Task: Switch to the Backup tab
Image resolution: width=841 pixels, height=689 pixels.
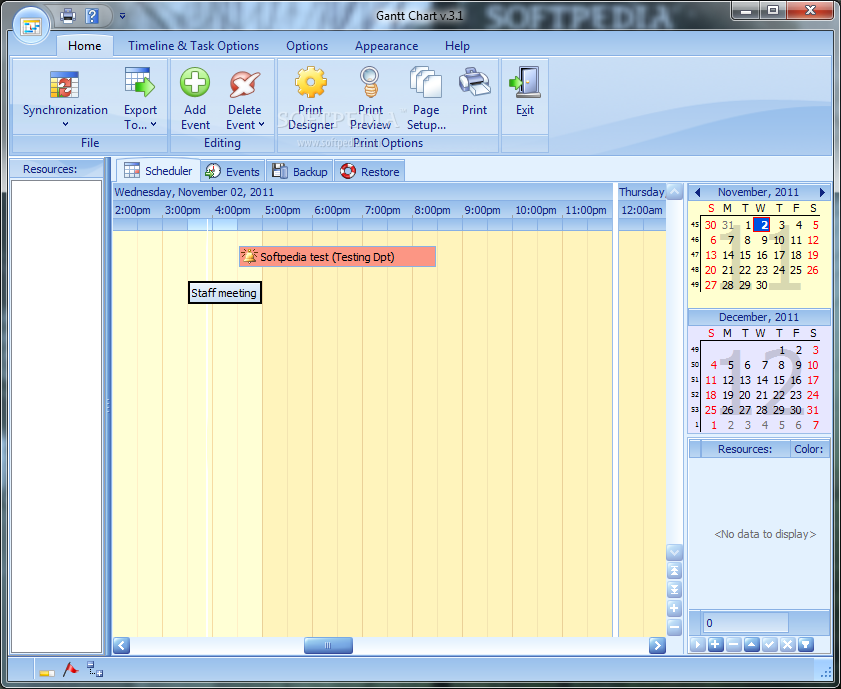Action: point(300,172)
